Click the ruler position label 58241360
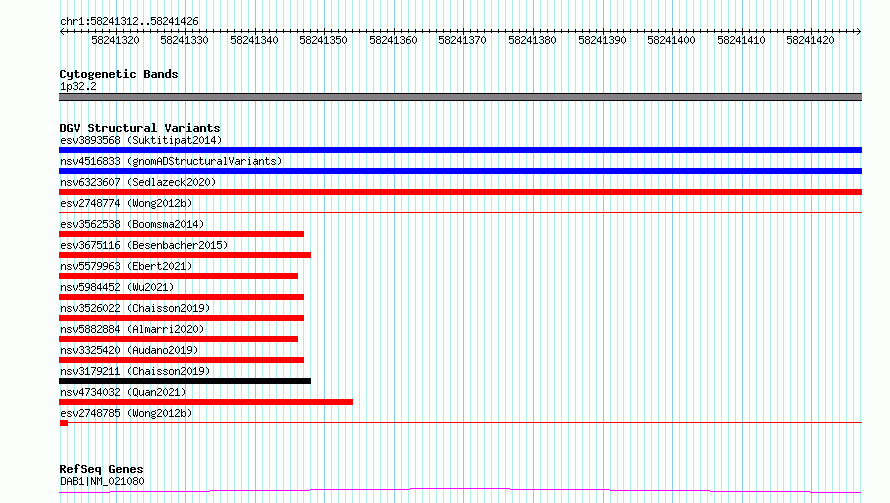Image resolution: width=890 pixels, height=503 pixels. (393, 40)
